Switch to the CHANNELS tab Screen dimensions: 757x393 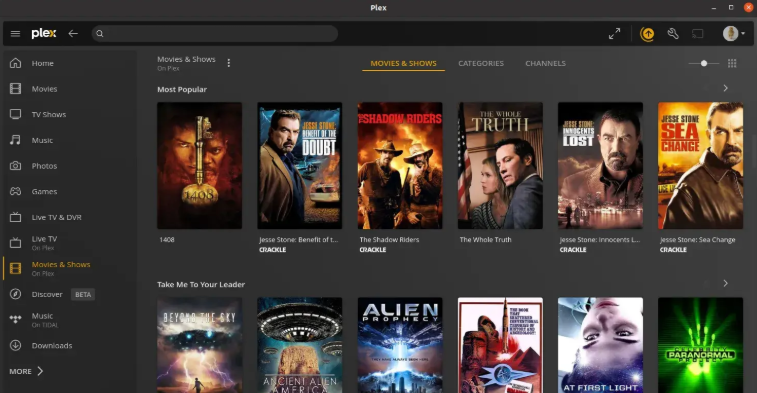coord(546,63)
